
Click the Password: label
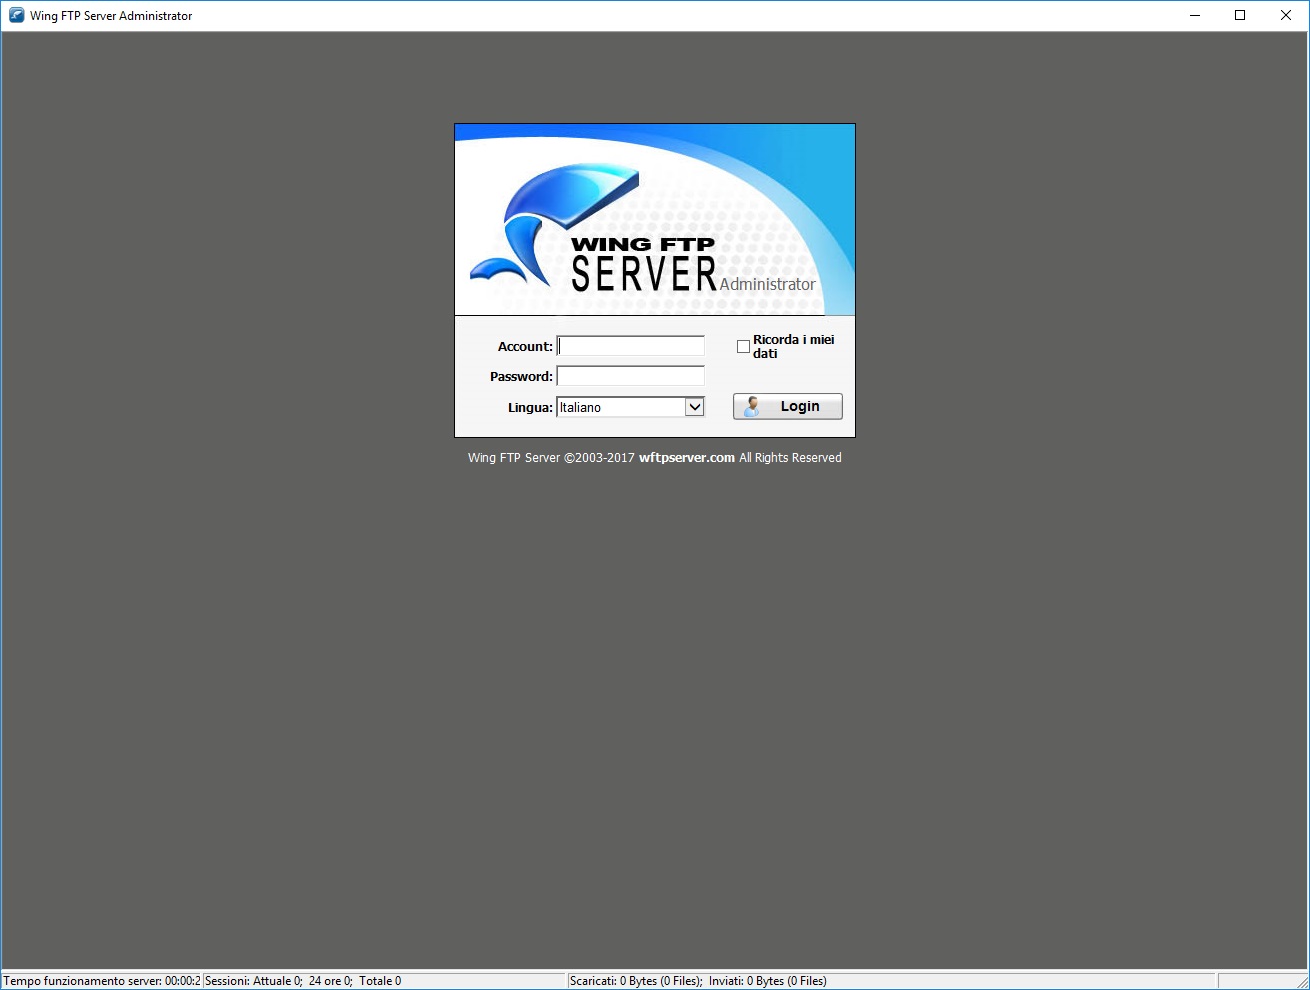(x=521, y=376)
